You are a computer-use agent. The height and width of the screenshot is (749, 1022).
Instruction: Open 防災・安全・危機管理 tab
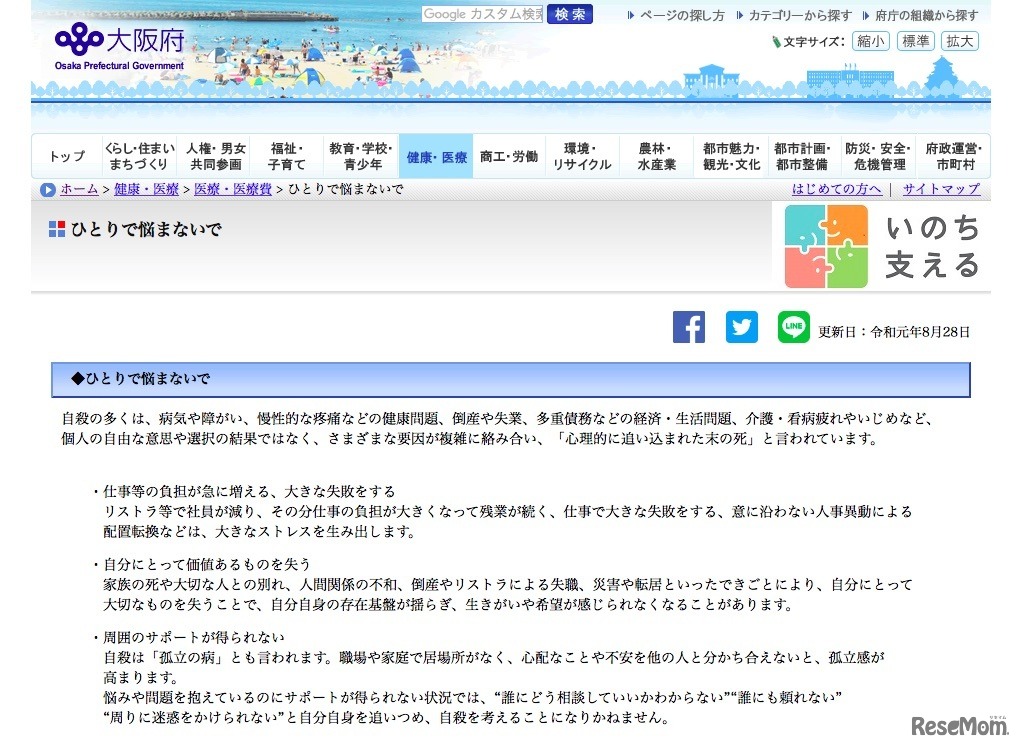click(x=878, y=156)
